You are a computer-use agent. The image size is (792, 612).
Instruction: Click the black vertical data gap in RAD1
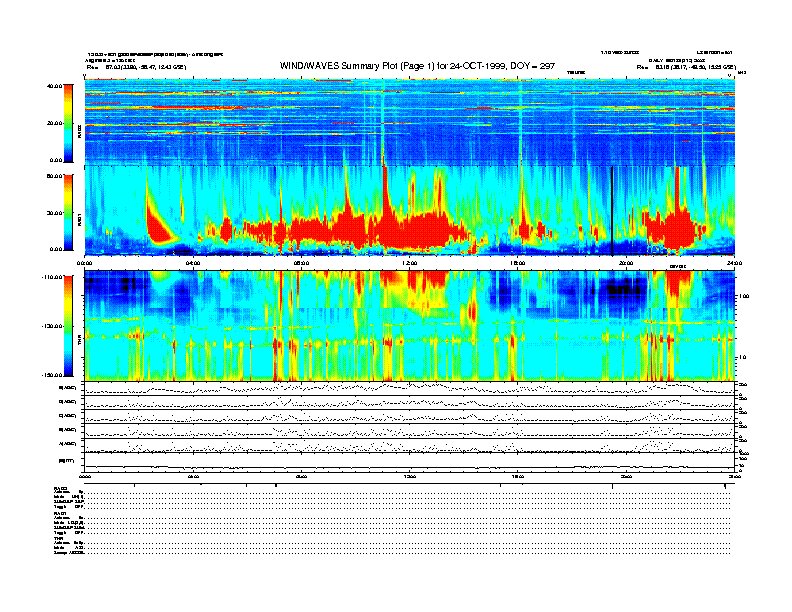tap(612, 211)
